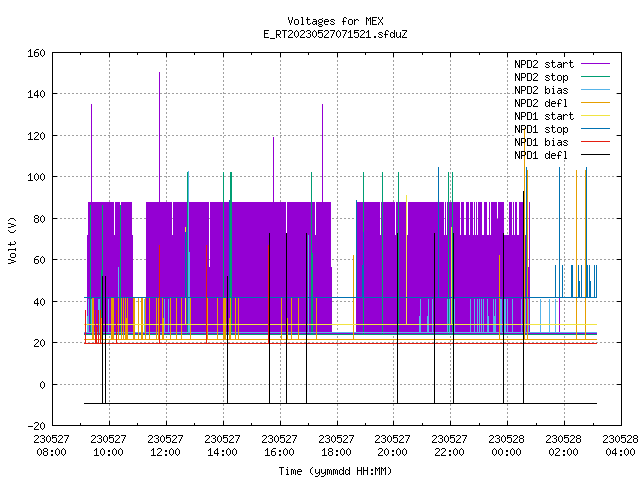The image size is (640, 480).
Task: Click the green NPD2 stop legend line
Action: pyautogui.click(x=596, y=77)
